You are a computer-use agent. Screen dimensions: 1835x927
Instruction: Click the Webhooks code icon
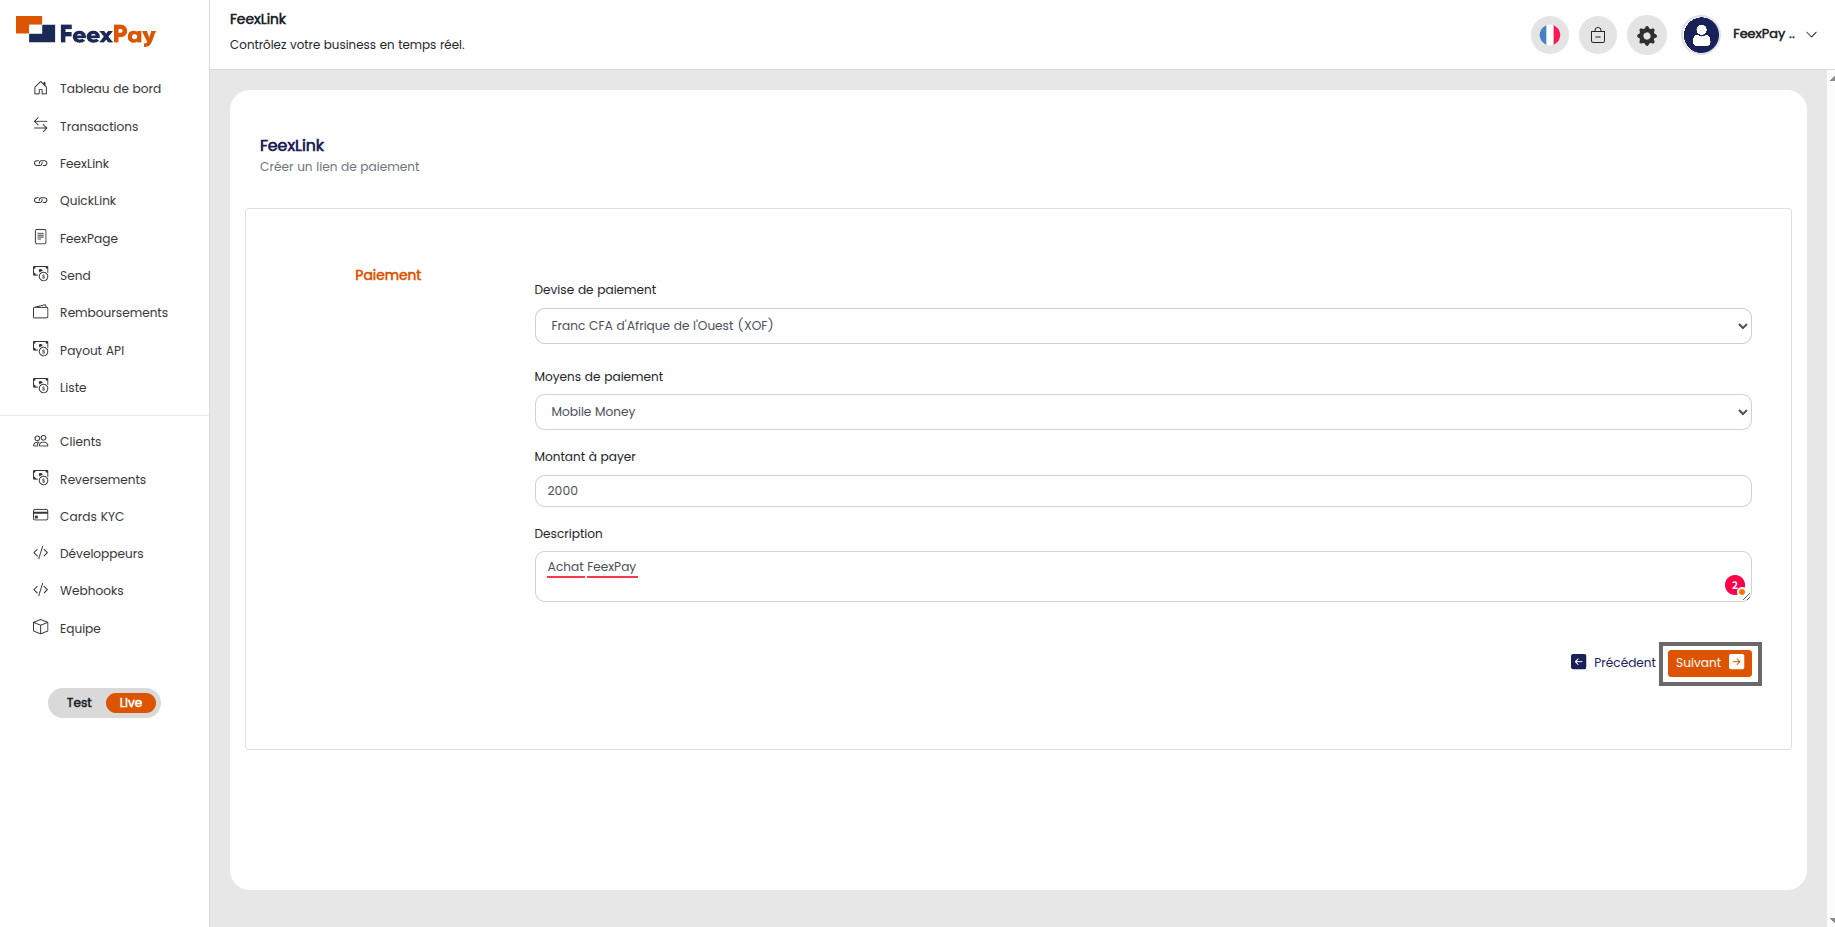(41, 590)
